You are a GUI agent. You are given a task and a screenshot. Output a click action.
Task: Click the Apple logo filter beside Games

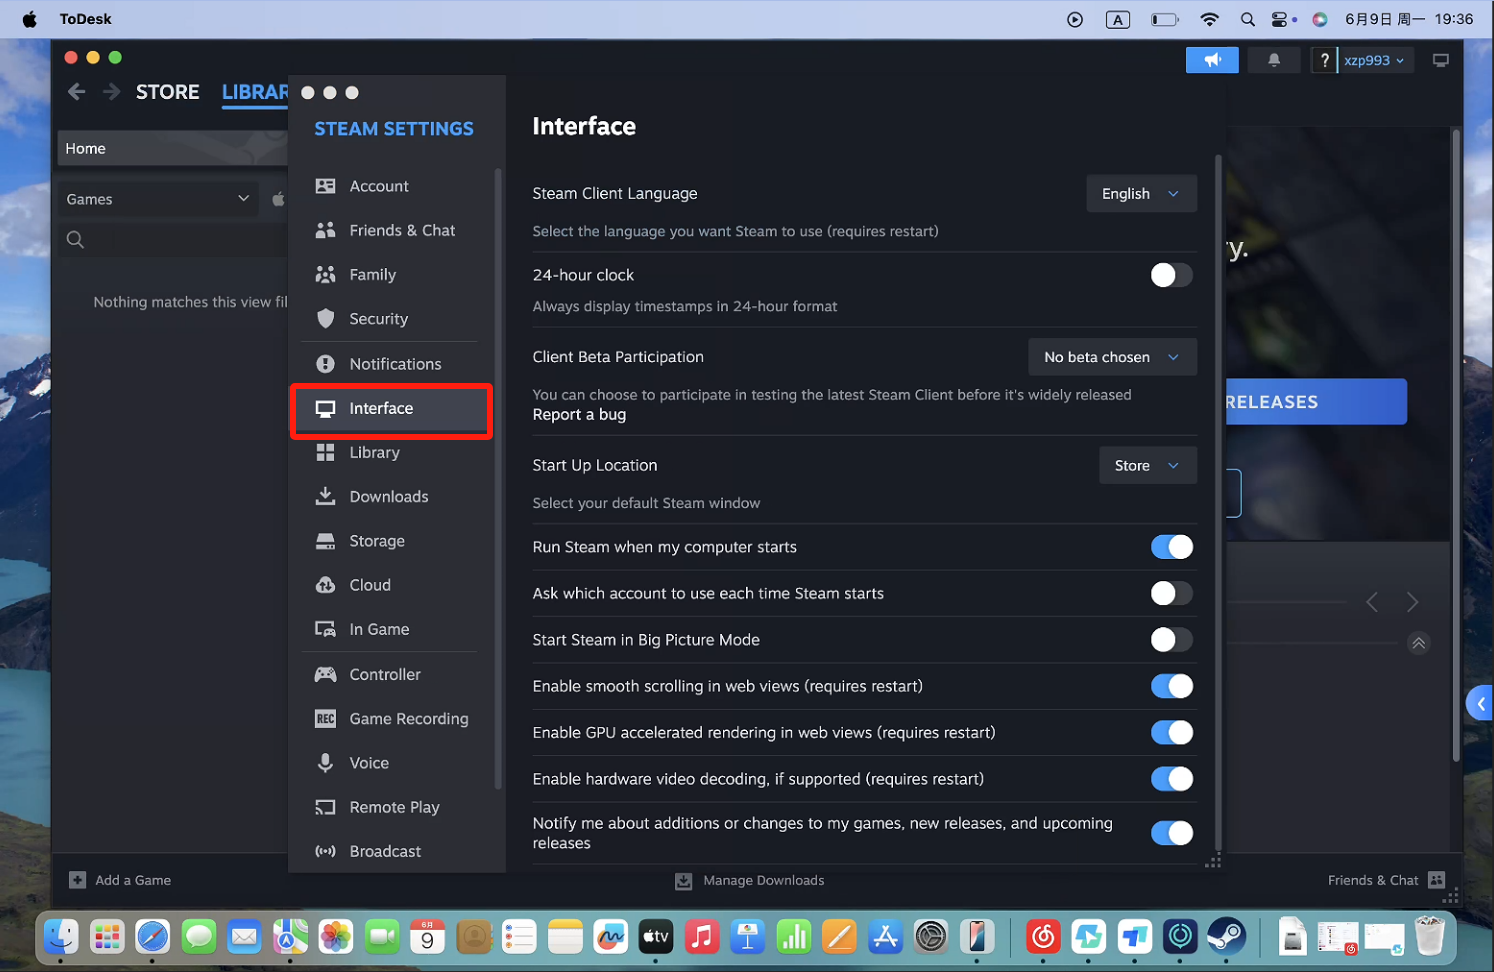[278, 199]
